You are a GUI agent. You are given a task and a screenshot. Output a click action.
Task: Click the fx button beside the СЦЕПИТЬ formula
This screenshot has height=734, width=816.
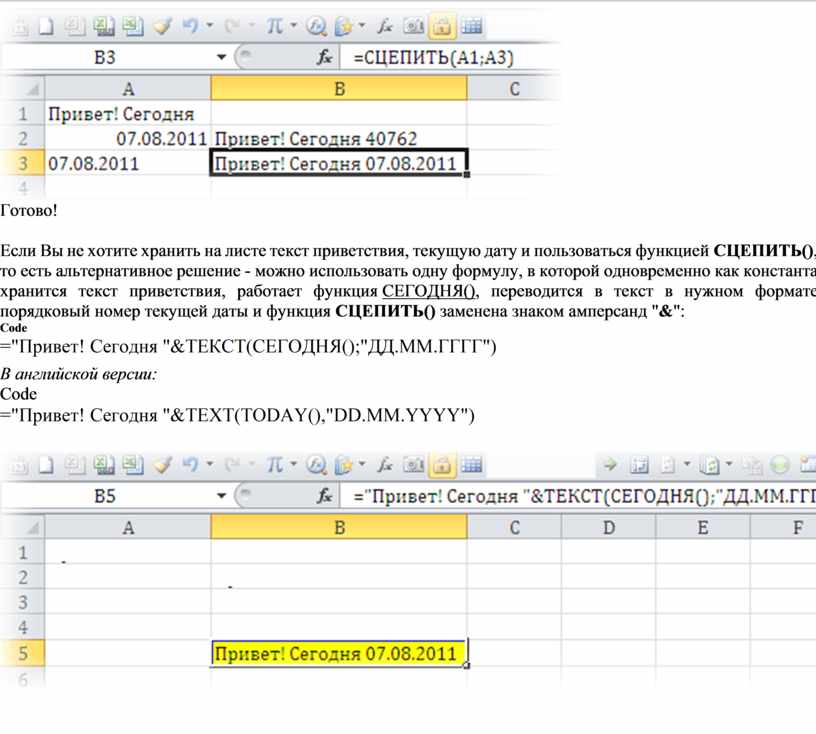point(325,57)
